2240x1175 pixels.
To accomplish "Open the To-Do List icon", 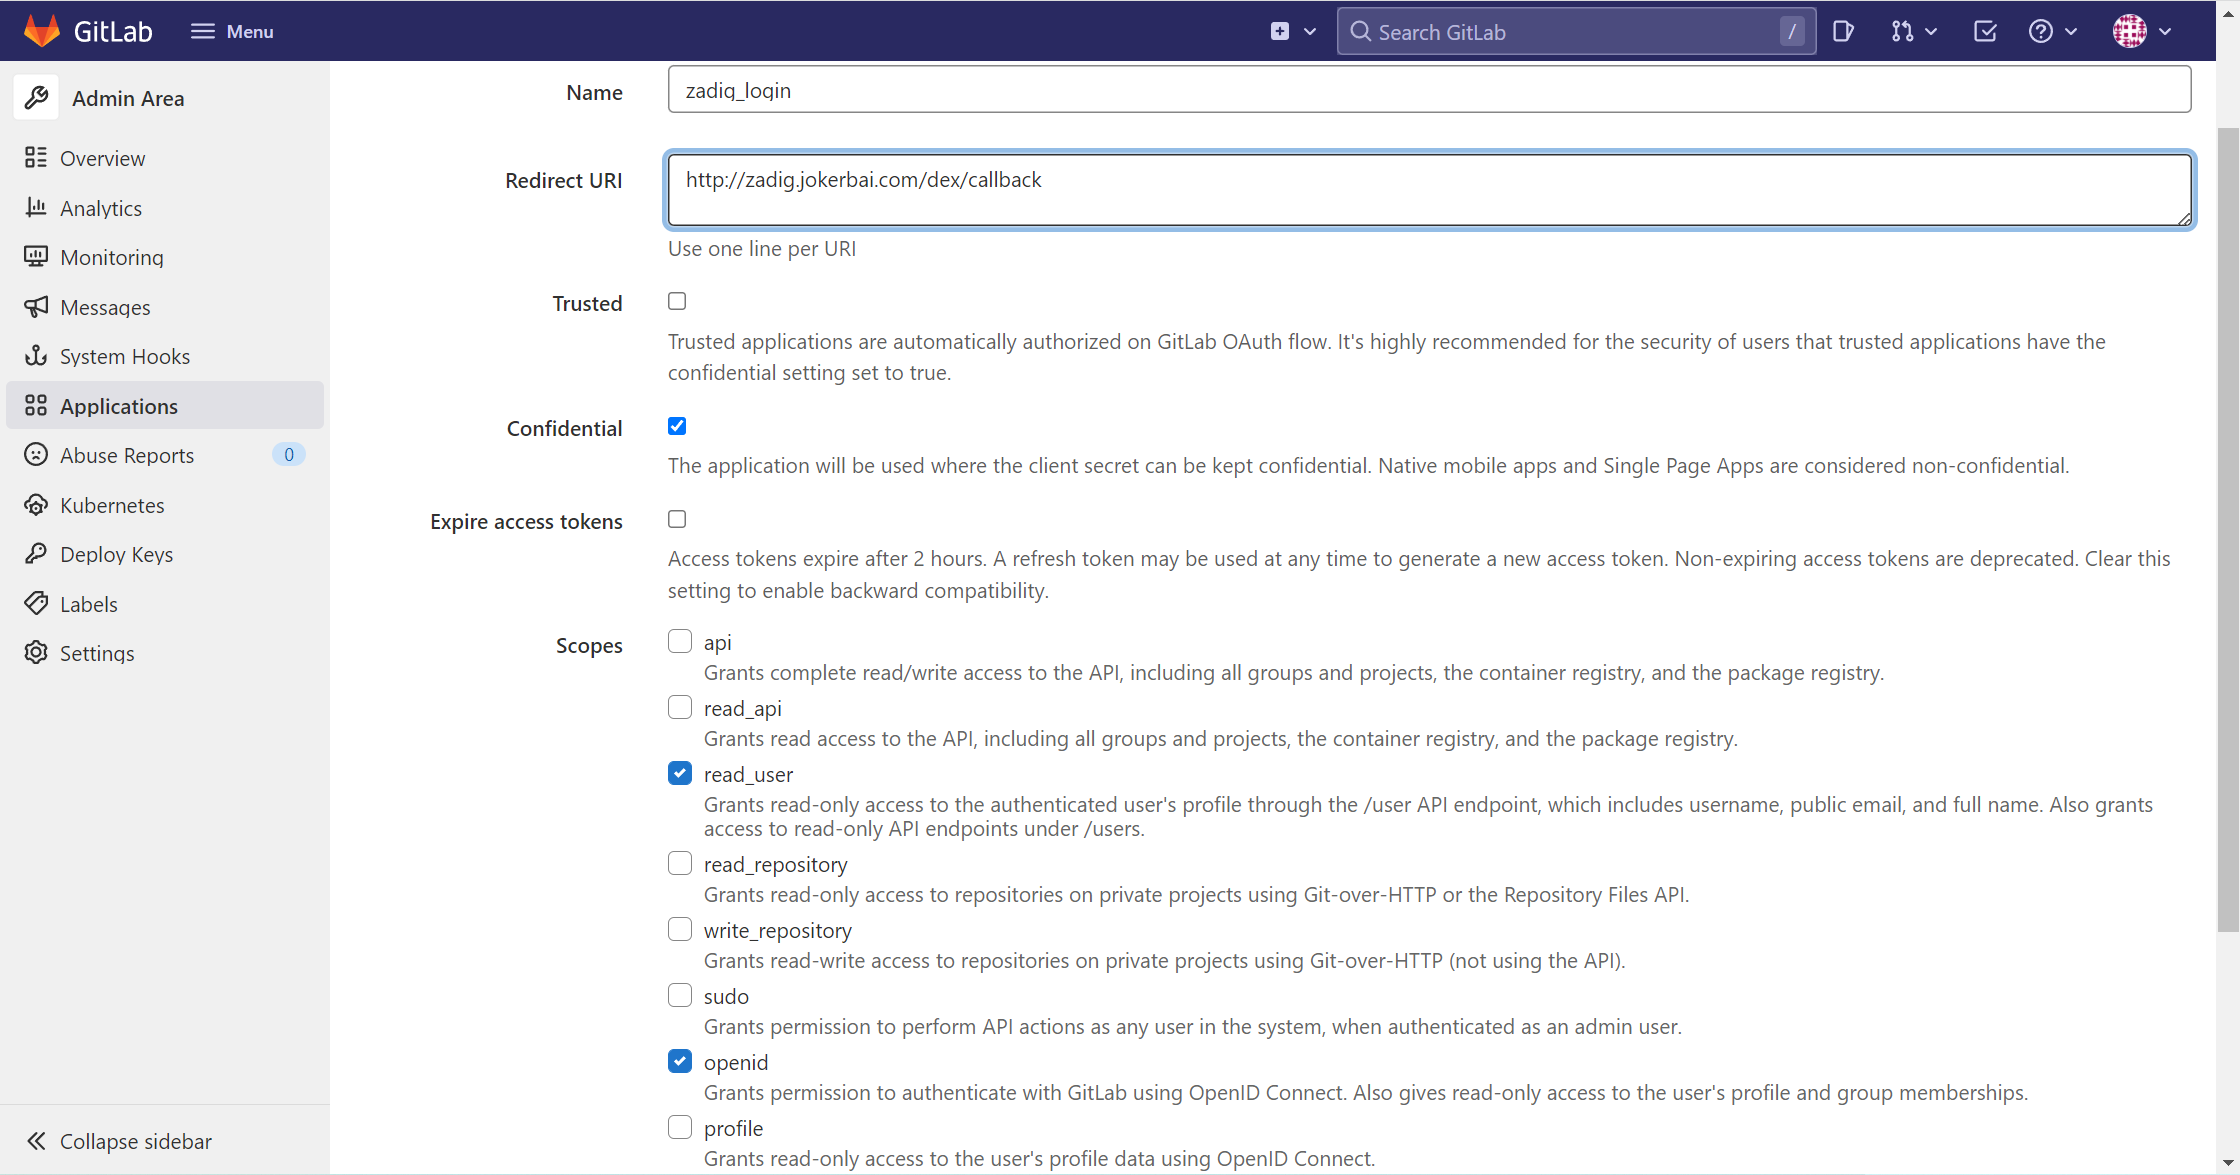I will (1985, 31).
